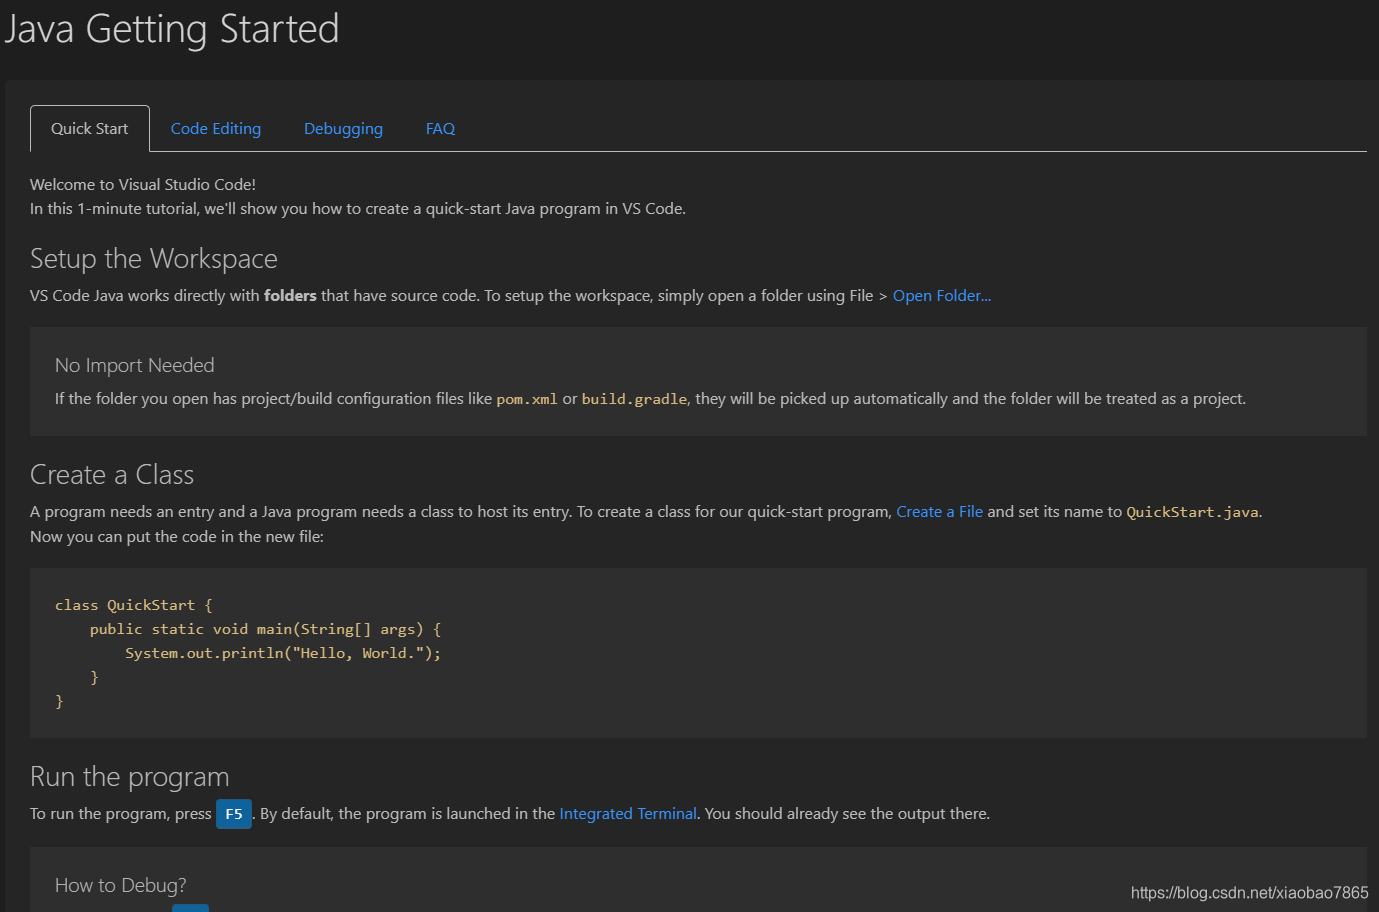The height and width of the screenshot is (912, 1379).
Task: Open the Debugging tab
Action: (x=343, y=129)
